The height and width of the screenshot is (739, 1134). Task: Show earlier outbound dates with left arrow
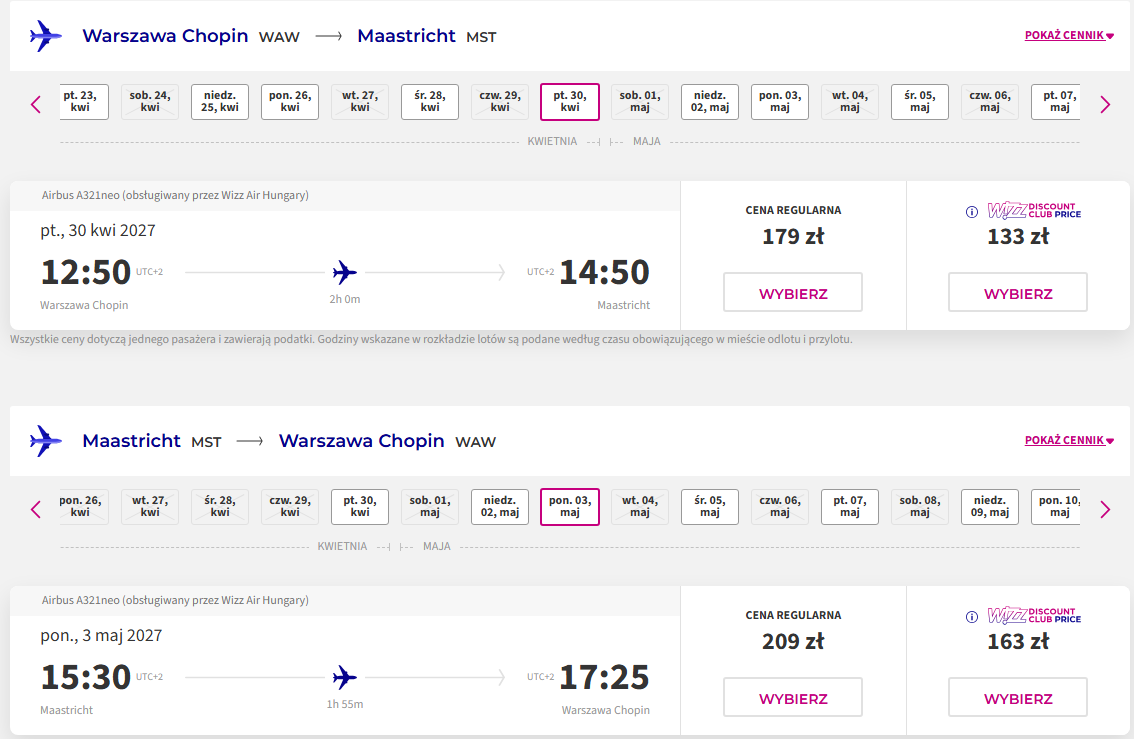pos(36,105)
